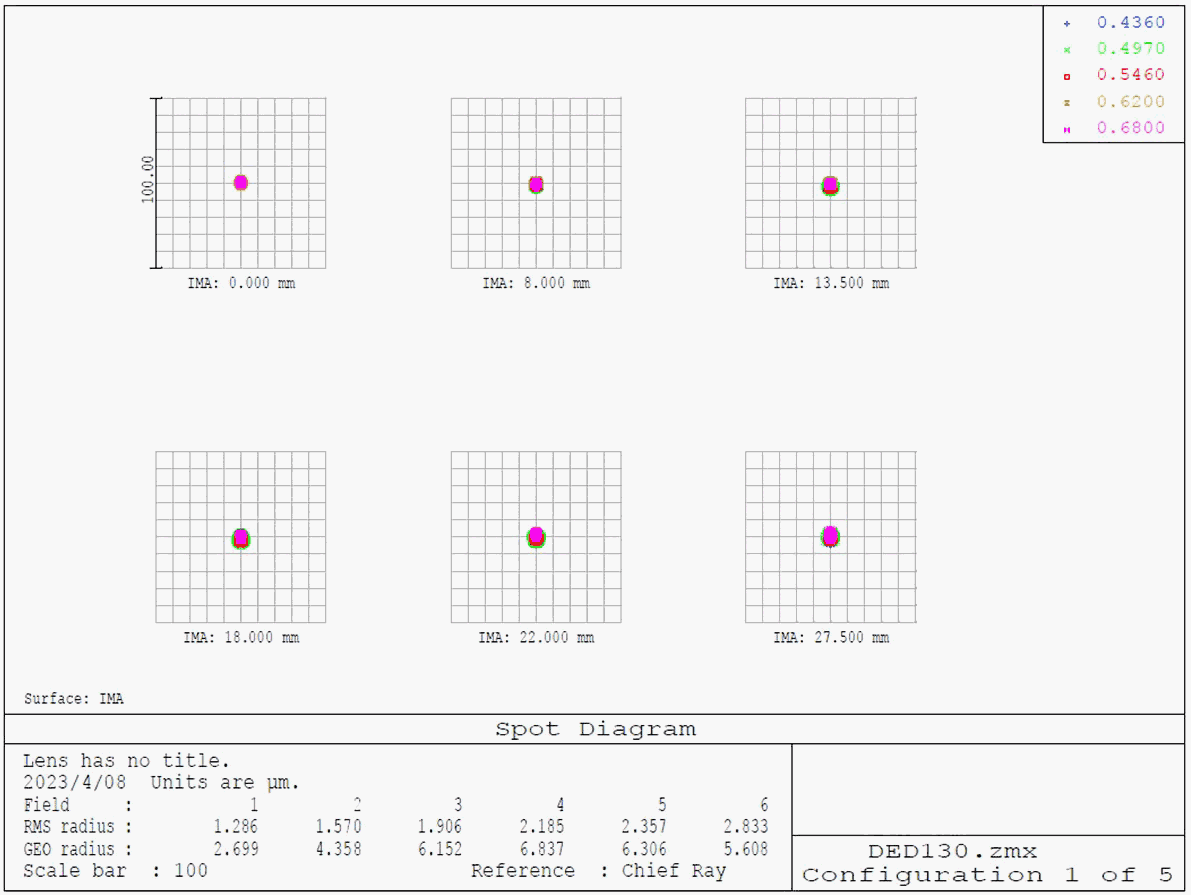Click the DED130.zmx file name
This screenshot has width=1191, height=895.
(x=951, y=852)
